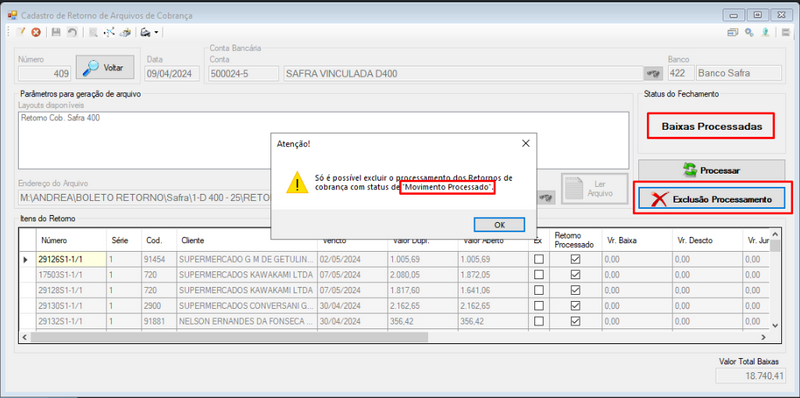800x398 pixels.
Task: Click the Cod. column header
Action: [158, 240]
